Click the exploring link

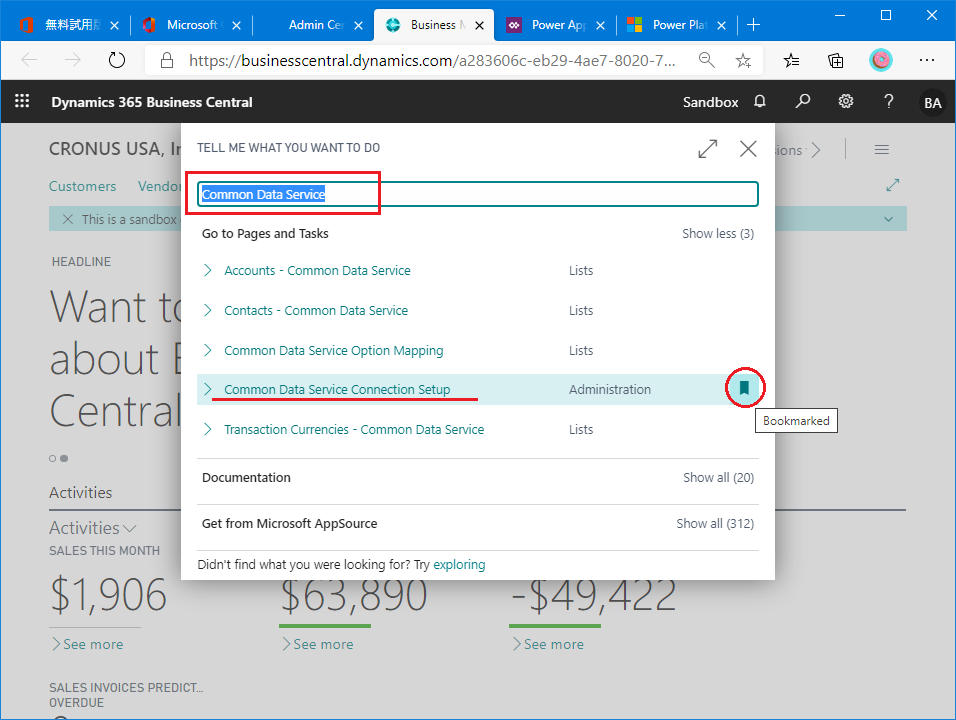click(459, 565)
